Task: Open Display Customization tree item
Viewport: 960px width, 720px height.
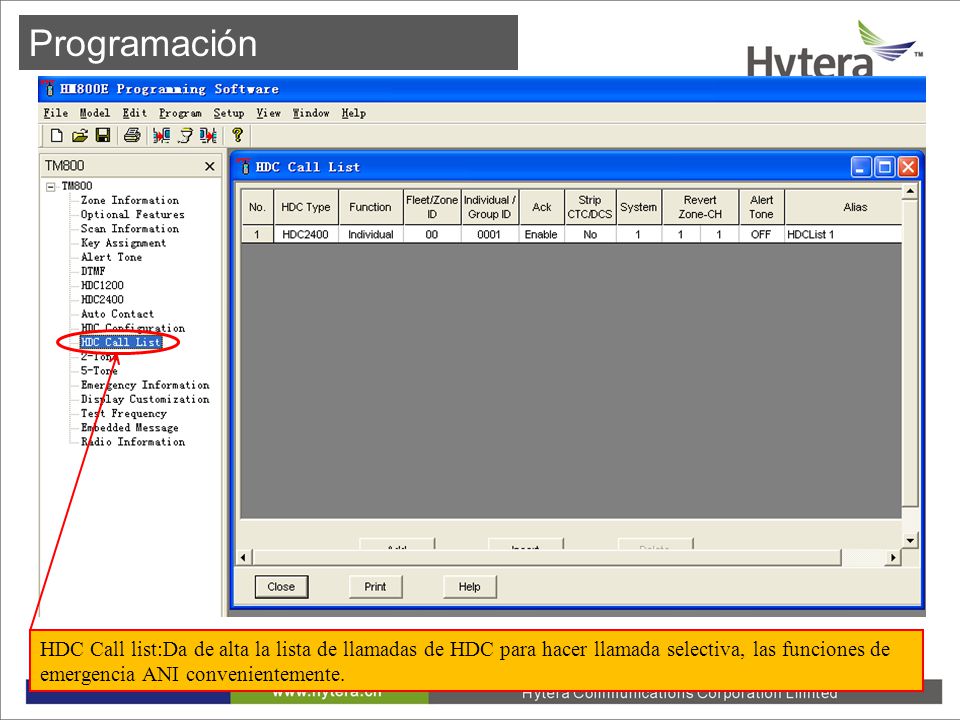Action: pos(145,399)
